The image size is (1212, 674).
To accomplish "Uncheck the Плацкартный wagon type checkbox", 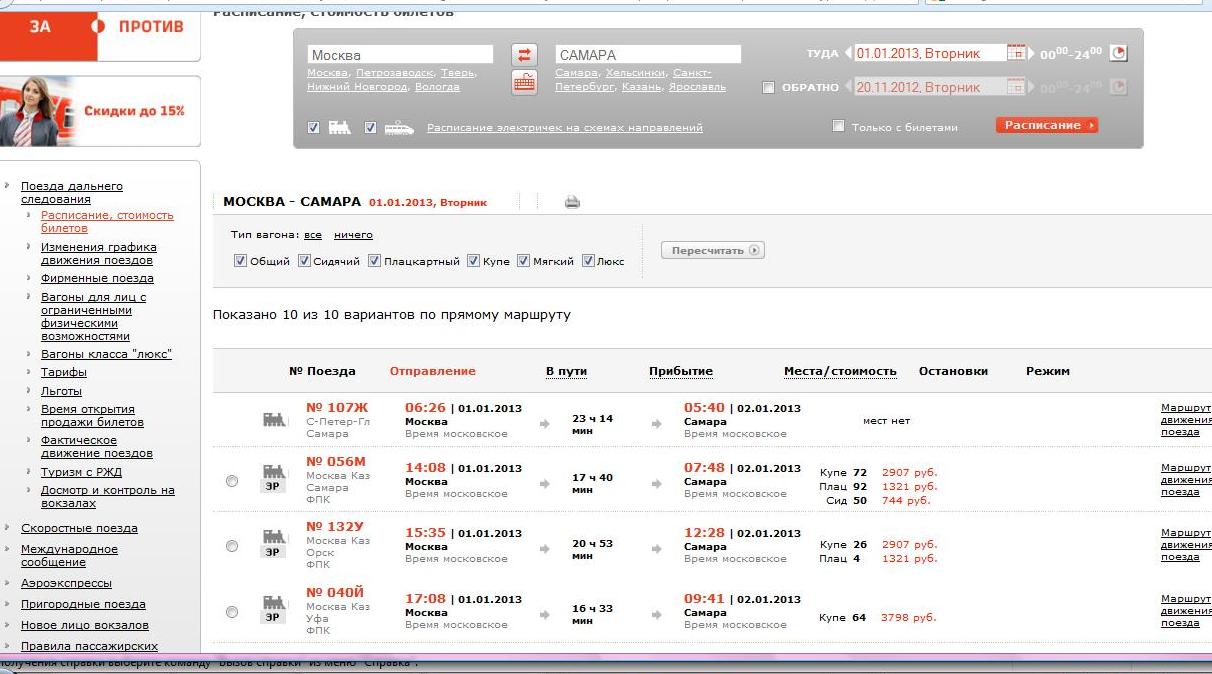I will point(374,261).
